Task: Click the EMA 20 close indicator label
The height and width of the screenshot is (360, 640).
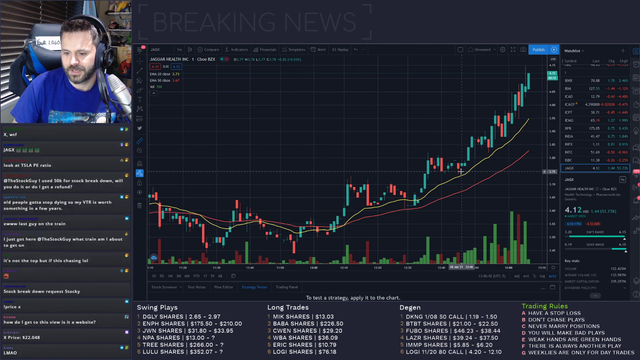Action: pyautogui.click(x=160, y=74)
